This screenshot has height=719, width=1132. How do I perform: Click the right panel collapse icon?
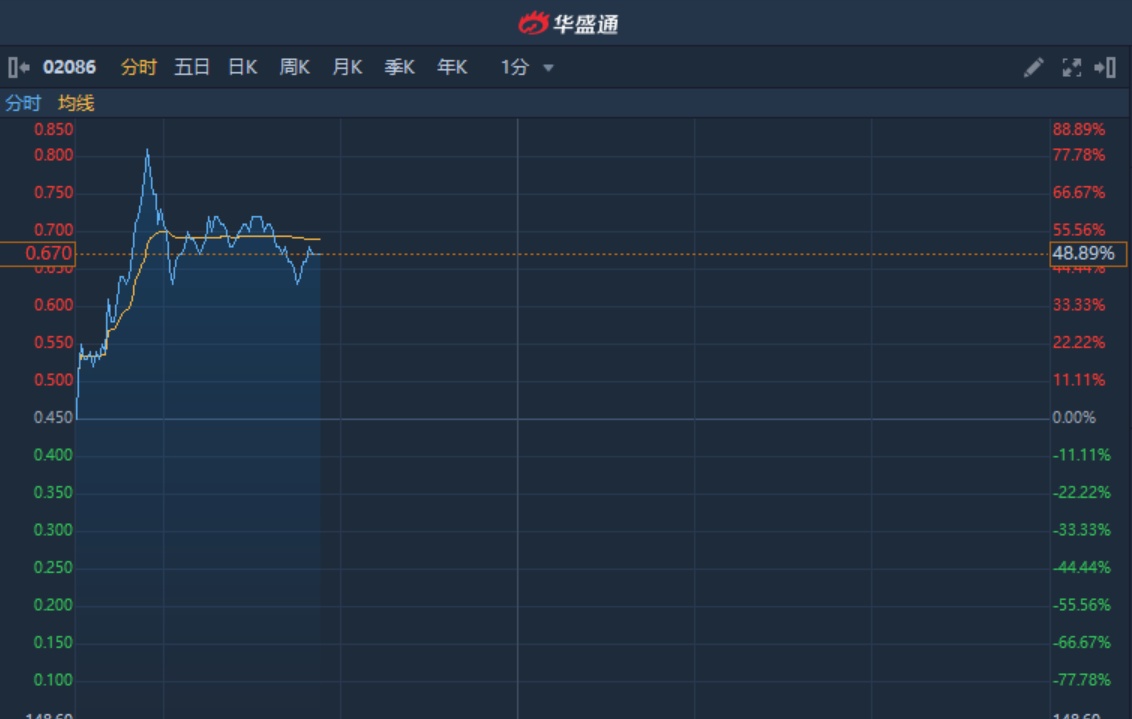coord(1105,68)
